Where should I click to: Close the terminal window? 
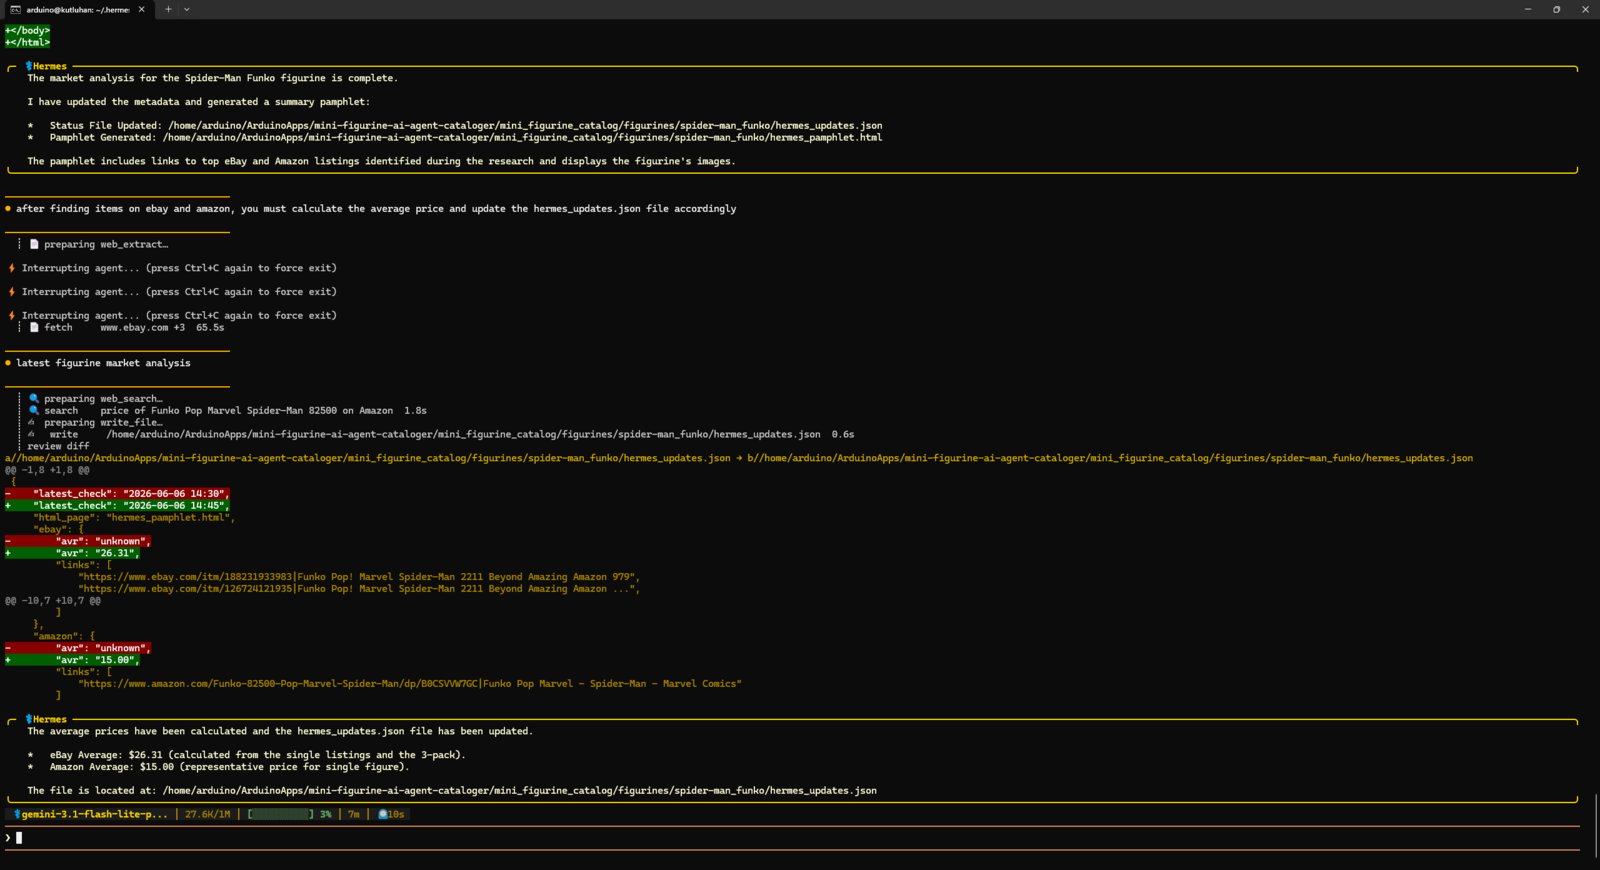pos(1585,9)
